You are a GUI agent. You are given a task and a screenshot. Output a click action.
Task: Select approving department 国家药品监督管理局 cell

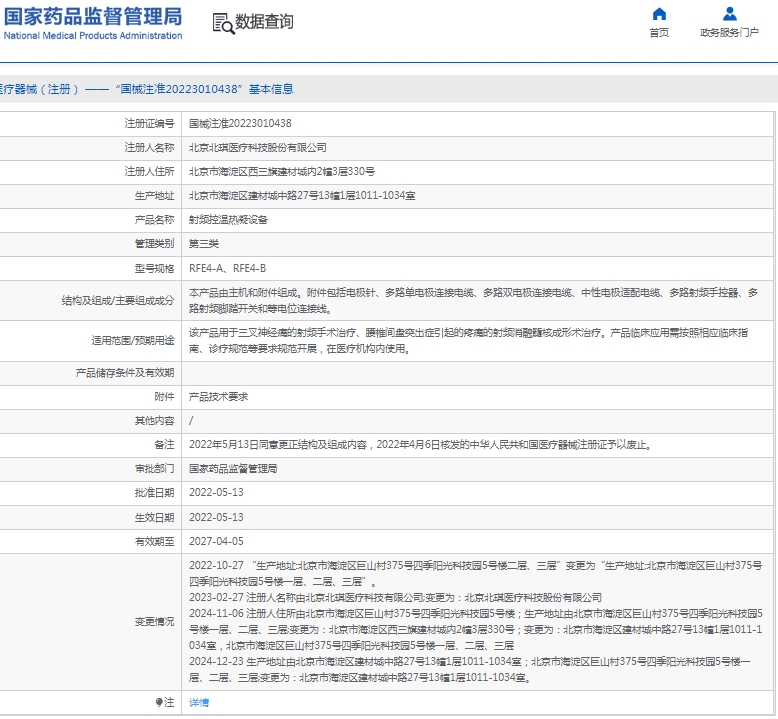[x=233, y=468]
